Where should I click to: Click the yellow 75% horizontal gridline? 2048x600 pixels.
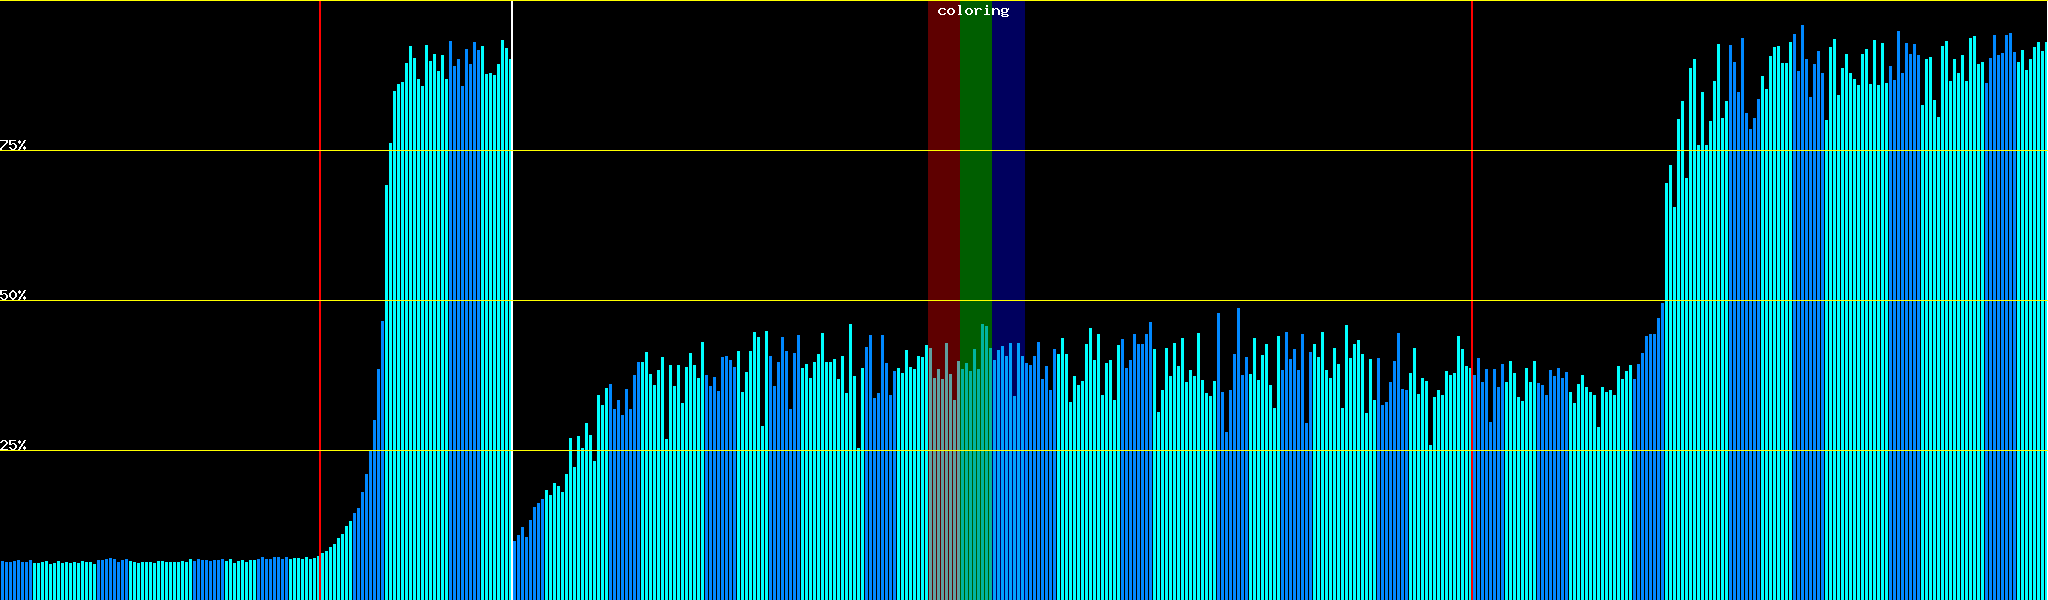pos(1200,151)
